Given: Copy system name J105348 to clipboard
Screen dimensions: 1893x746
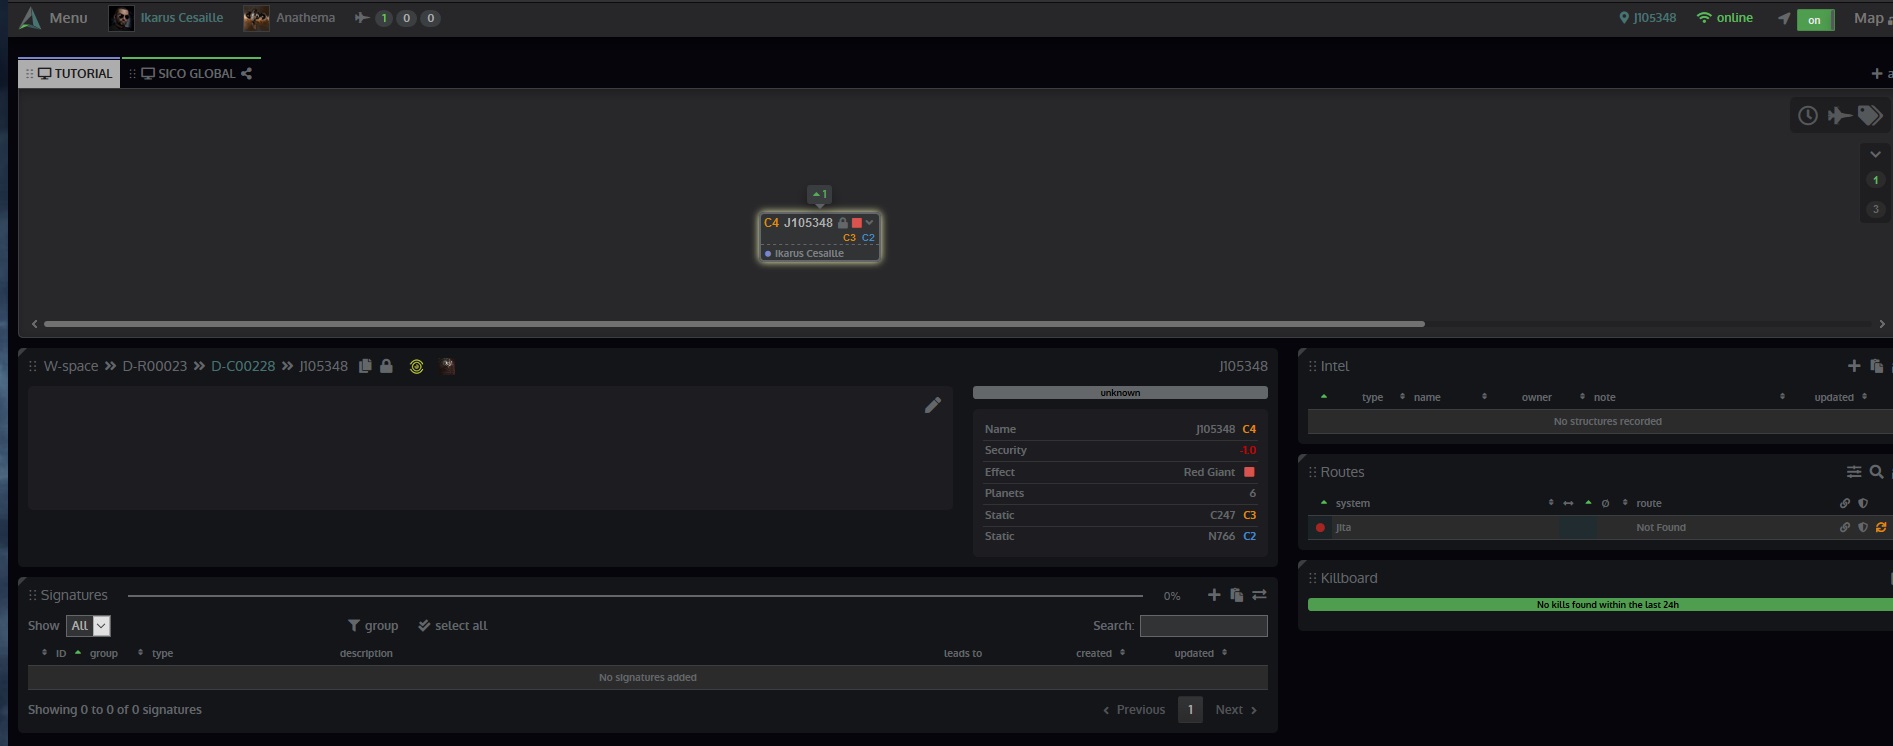Looking at the screenshot, I should (x=365, y=366).
